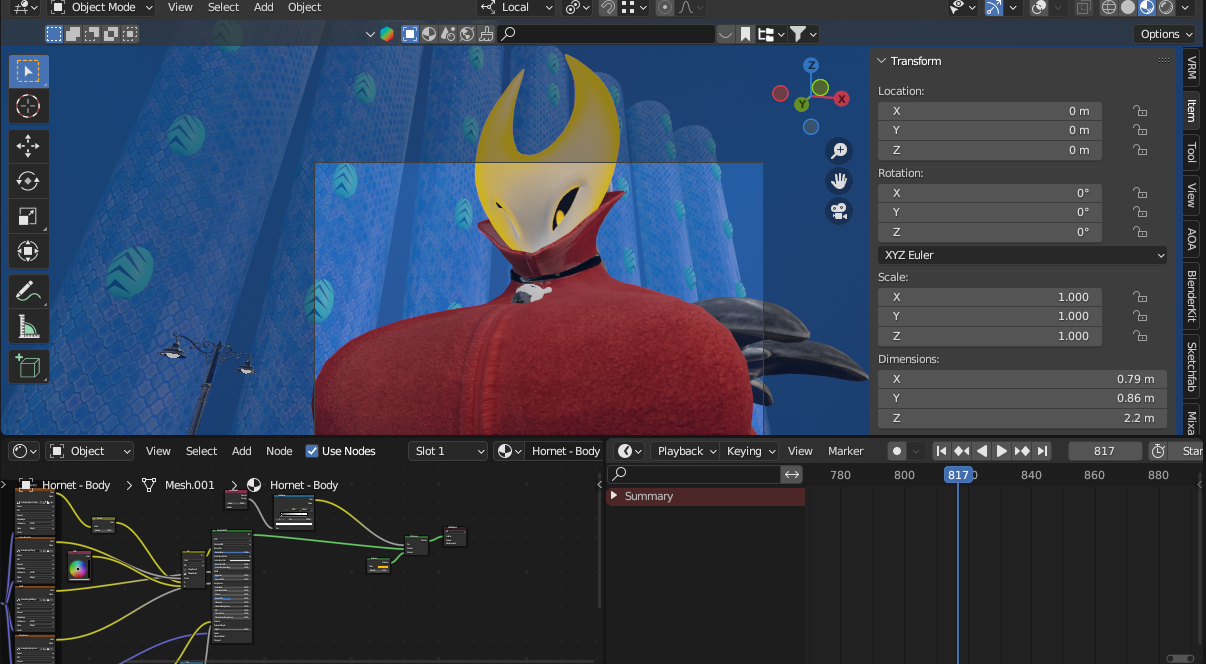
Task: Open the Slot 1 material slot dropdown
Action: coord(449,451)
